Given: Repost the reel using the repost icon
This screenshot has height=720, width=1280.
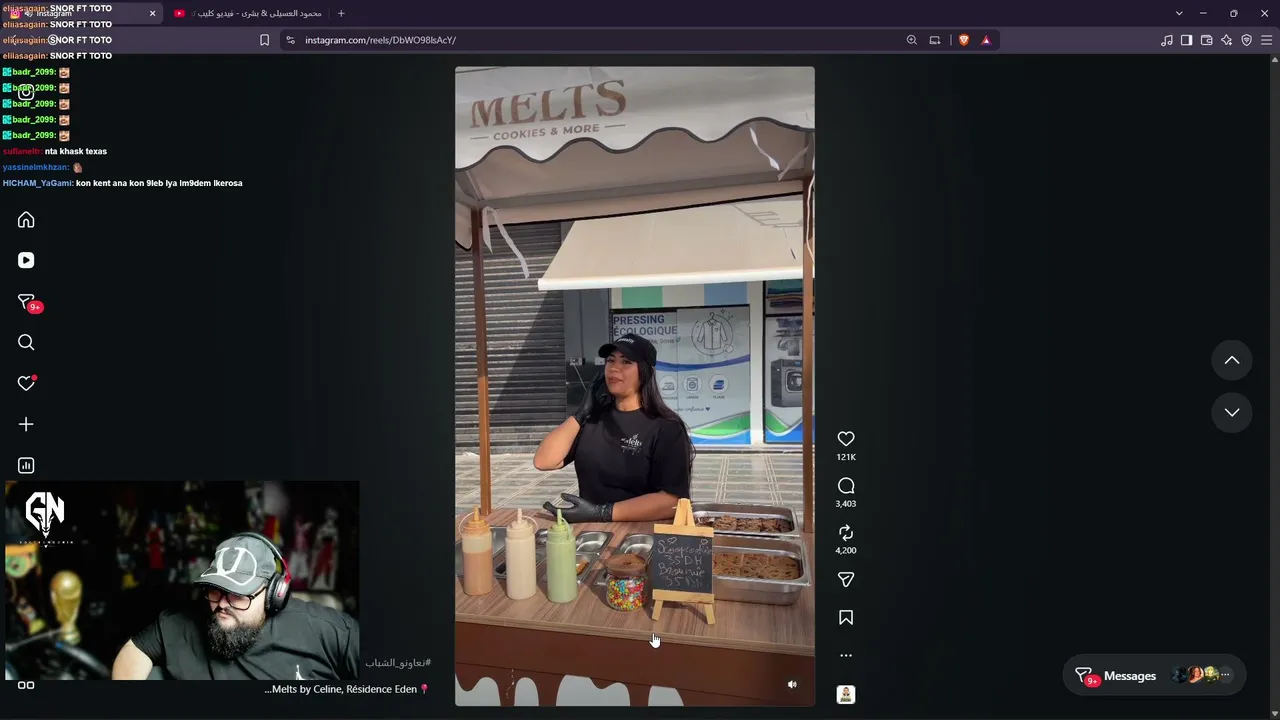Looking at the screenshot, I should click(x=846, y=533).
